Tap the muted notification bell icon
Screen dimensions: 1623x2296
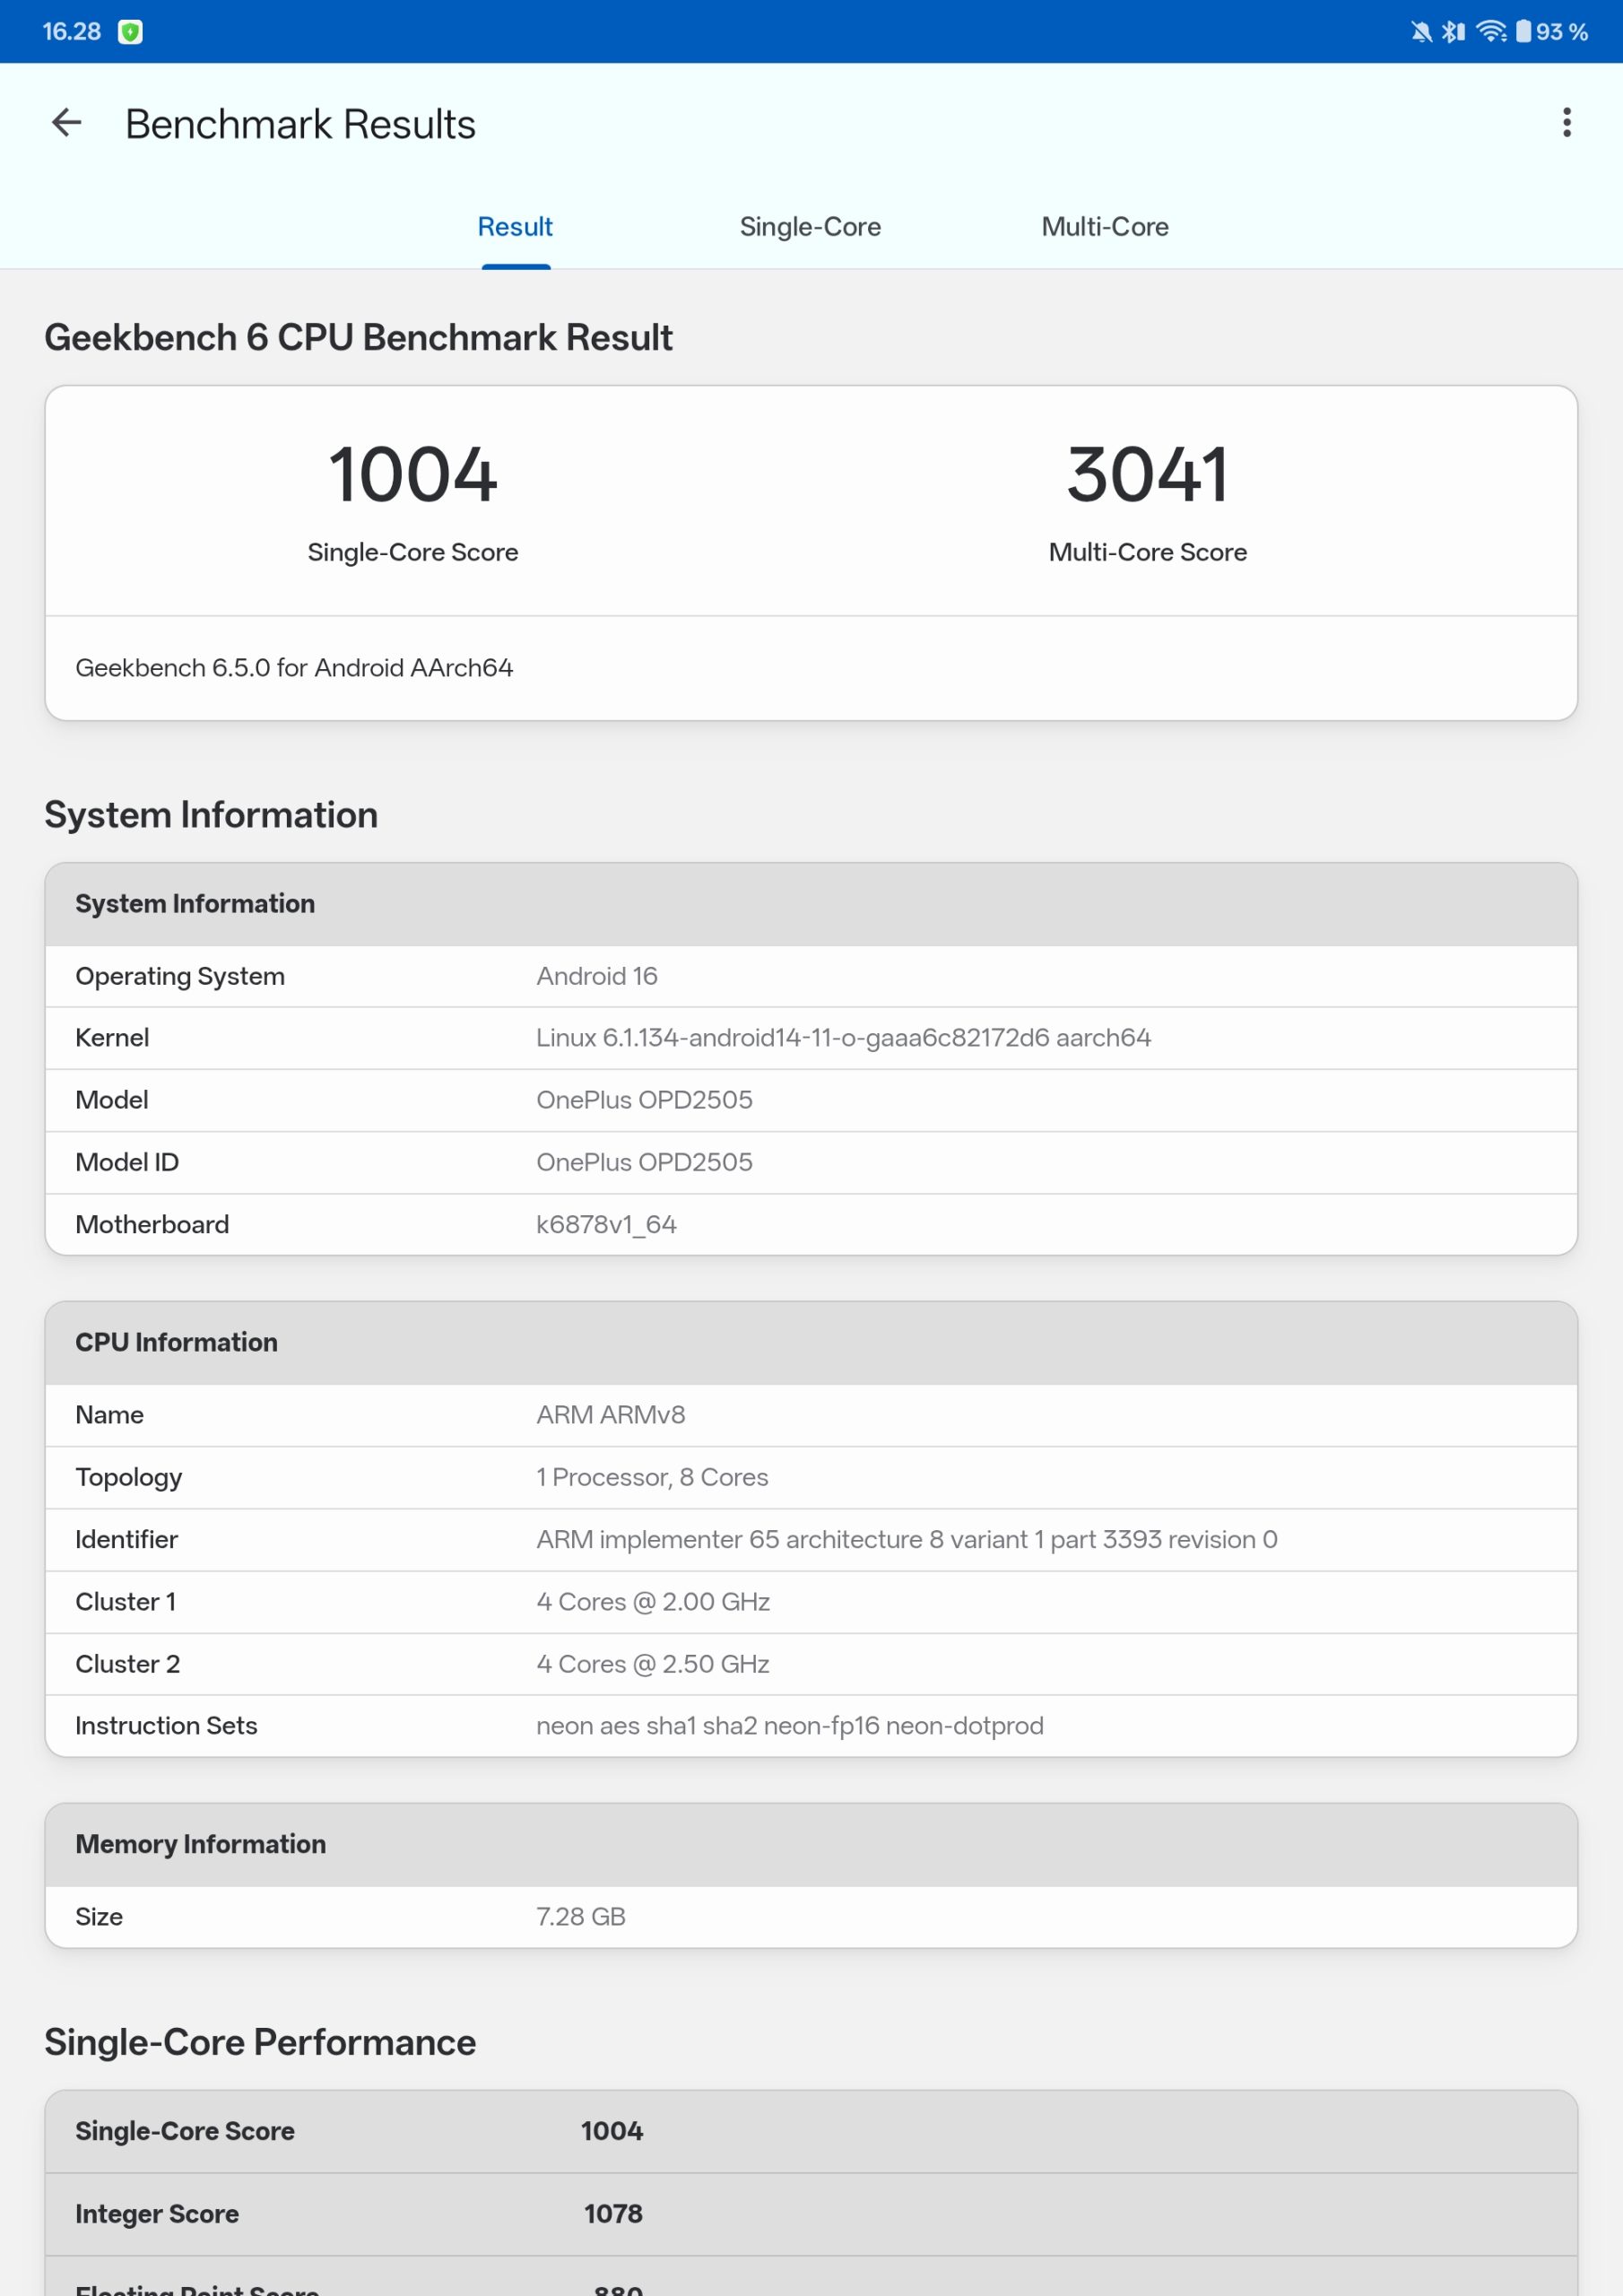click(1420, 32)
